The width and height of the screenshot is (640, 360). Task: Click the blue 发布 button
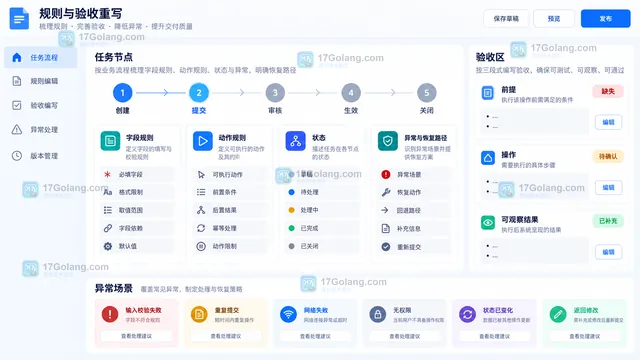606,18
